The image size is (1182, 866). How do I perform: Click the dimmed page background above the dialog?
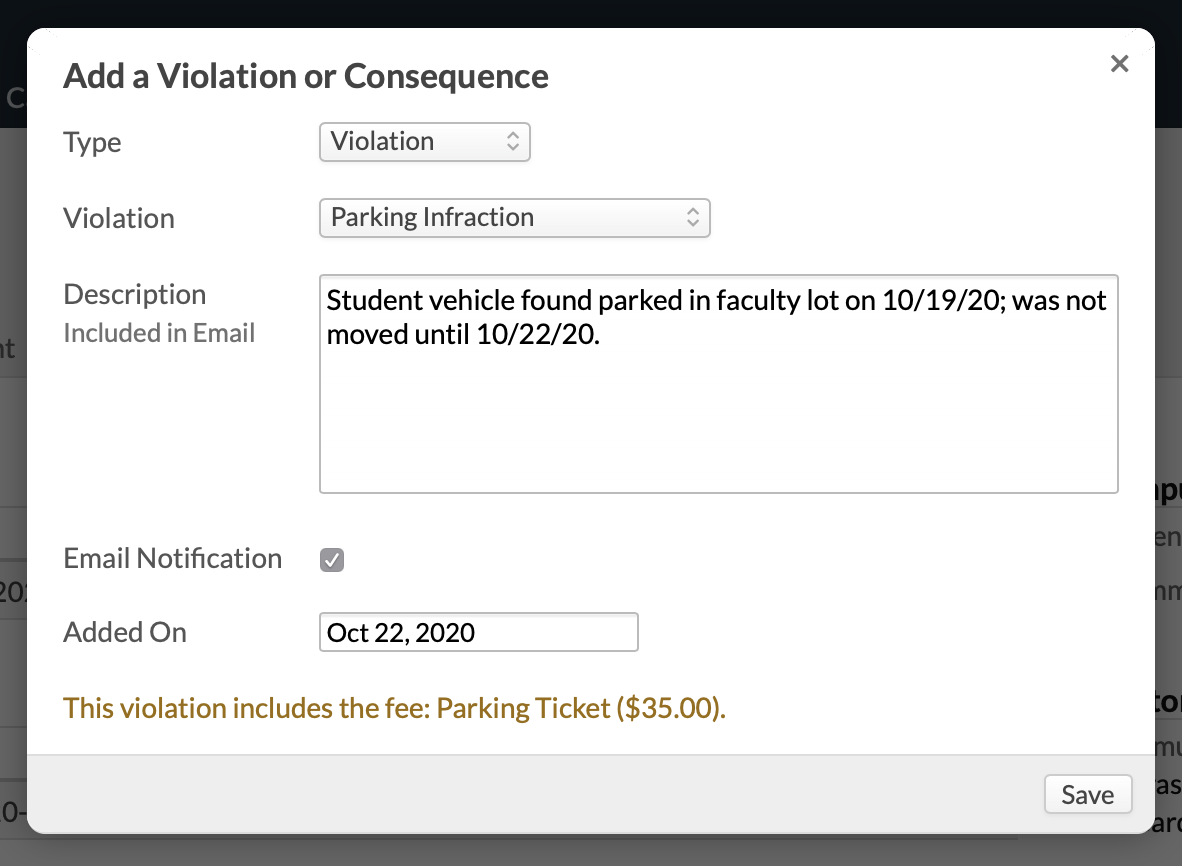[600, 12]
